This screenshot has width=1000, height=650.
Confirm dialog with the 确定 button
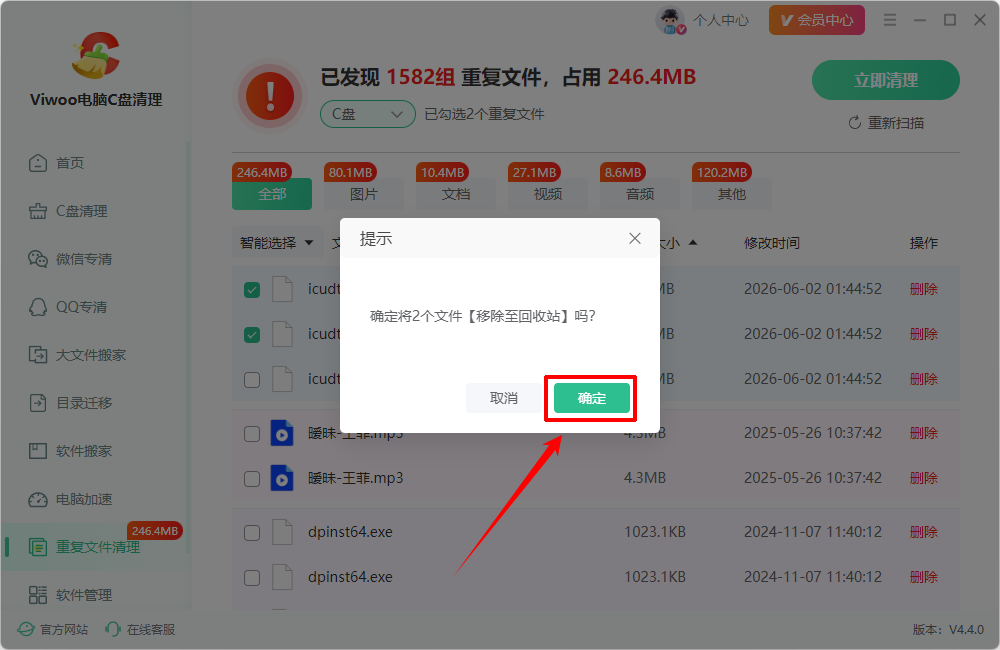[x=591, y=398]
